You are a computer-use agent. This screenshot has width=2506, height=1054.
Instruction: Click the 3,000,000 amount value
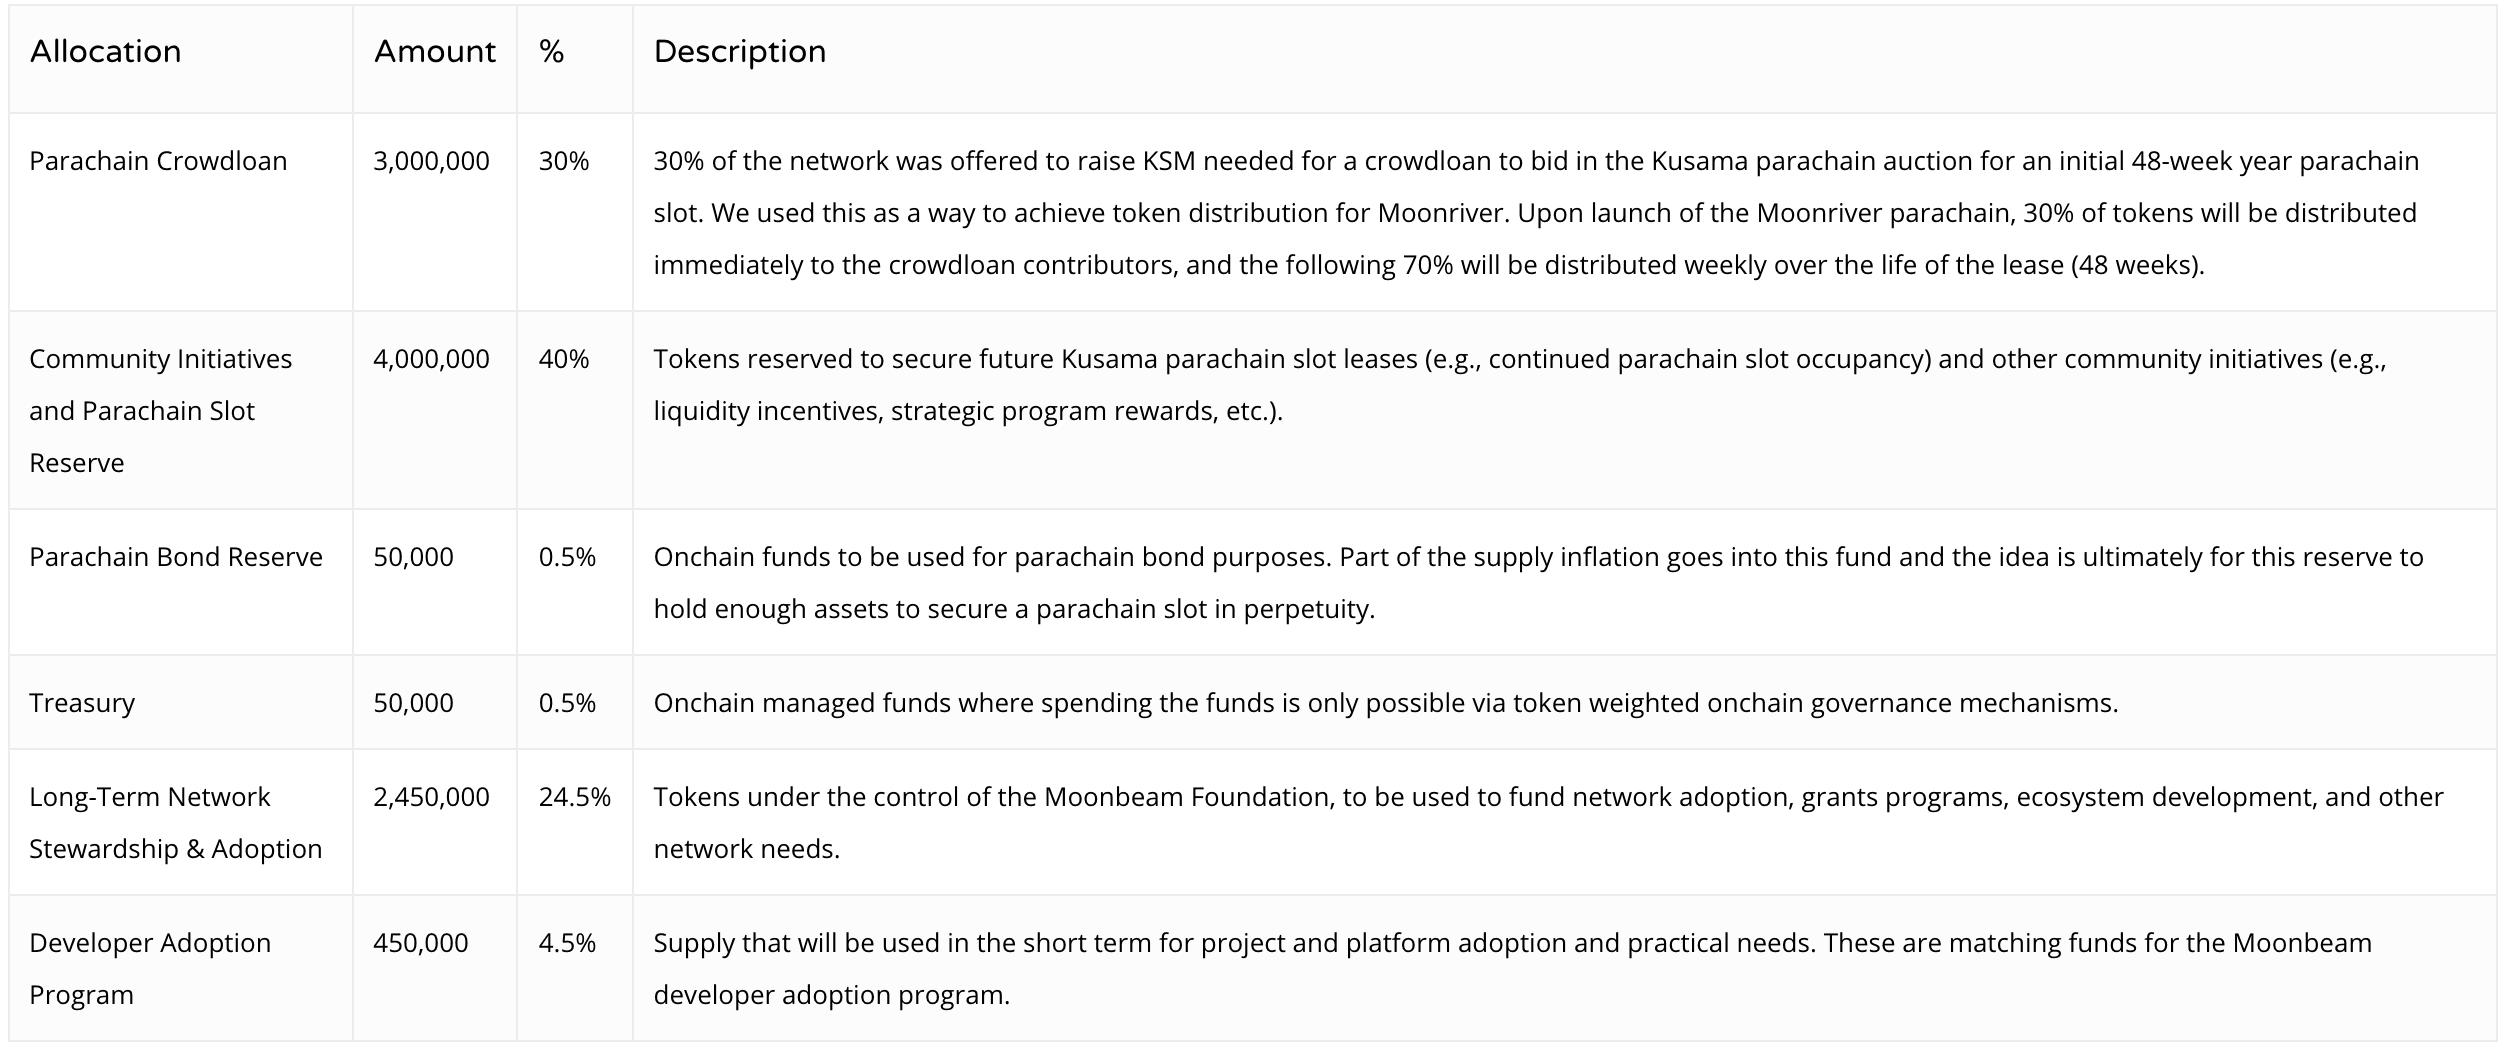pyautogui.click(x=431, y=161)
